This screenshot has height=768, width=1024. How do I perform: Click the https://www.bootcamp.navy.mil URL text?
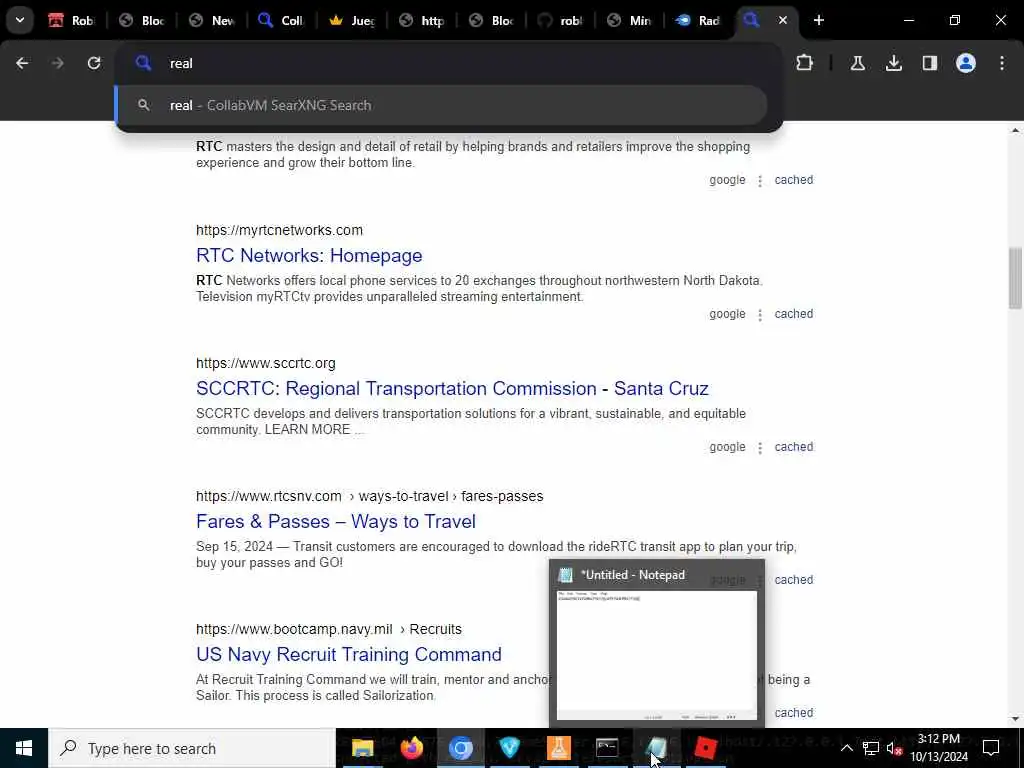point(294,629)
